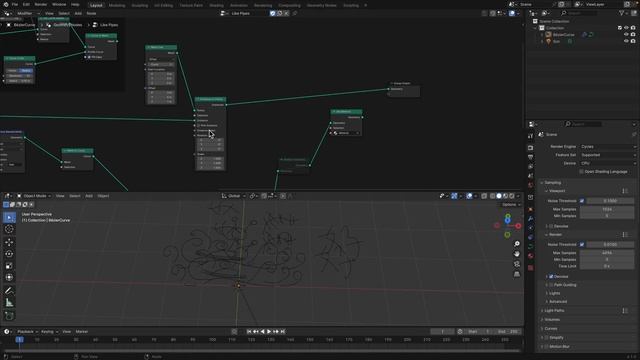640x360 pixels.
Task: Open the Object Mode dropdown
Action: (34, 196)
